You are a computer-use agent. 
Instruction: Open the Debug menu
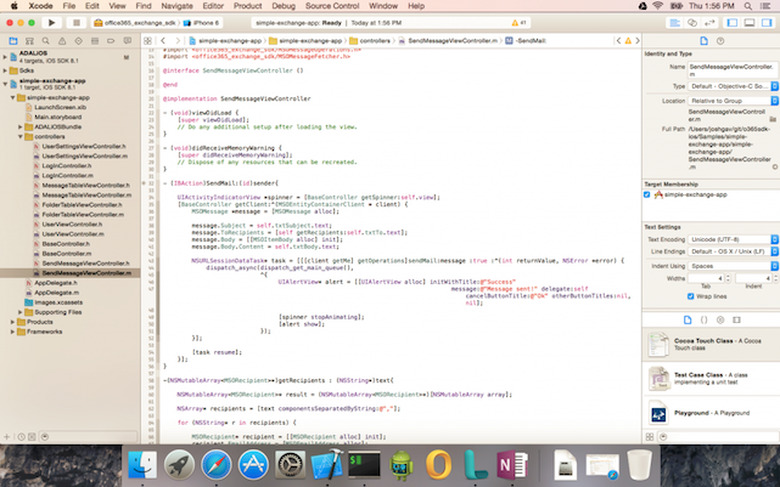284,6
